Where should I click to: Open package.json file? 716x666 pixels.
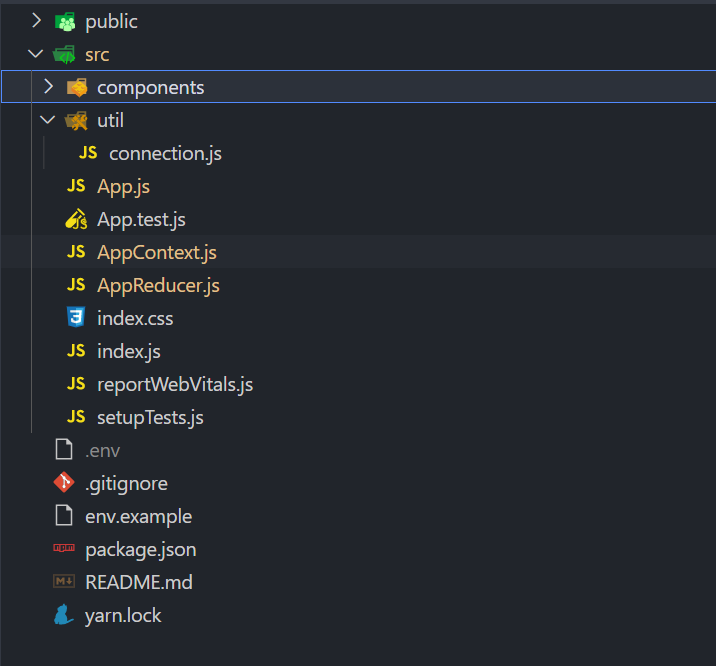(x=141, y=550)
